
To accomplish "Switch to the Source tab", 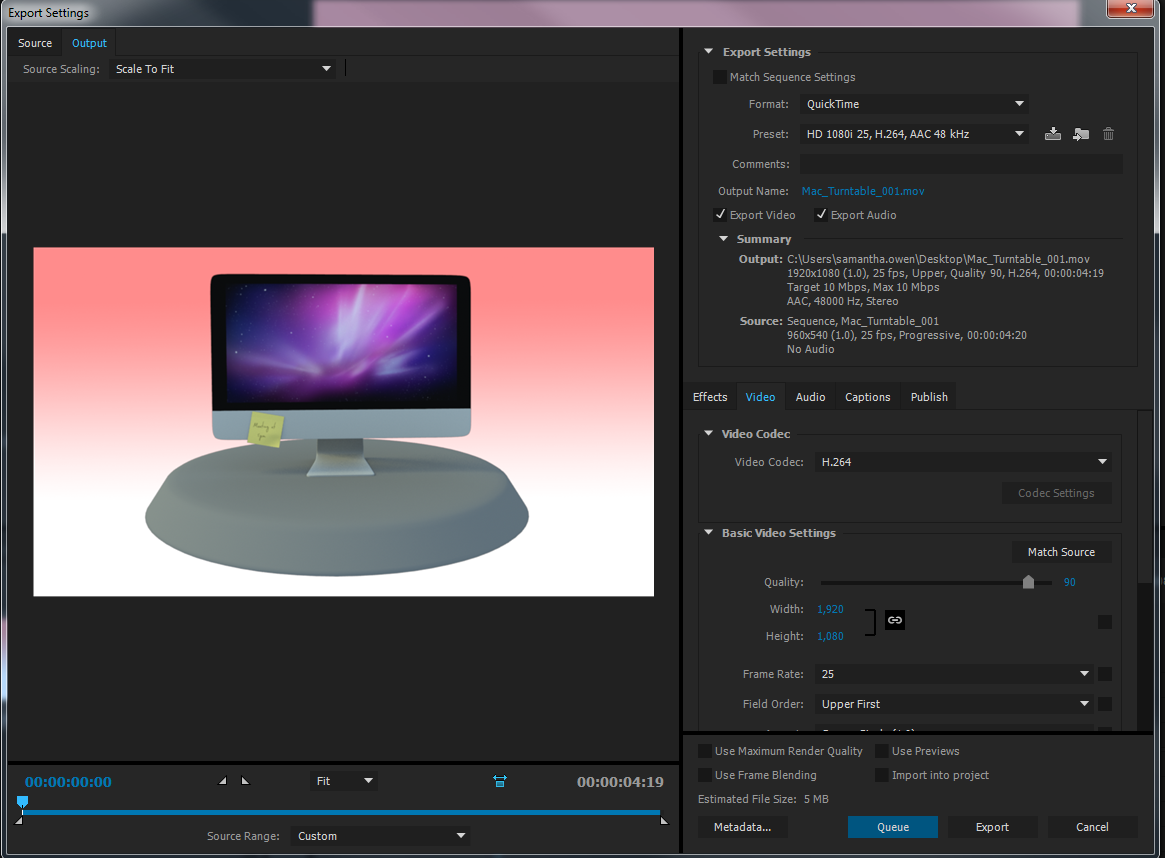I will (x=34, y=42).
